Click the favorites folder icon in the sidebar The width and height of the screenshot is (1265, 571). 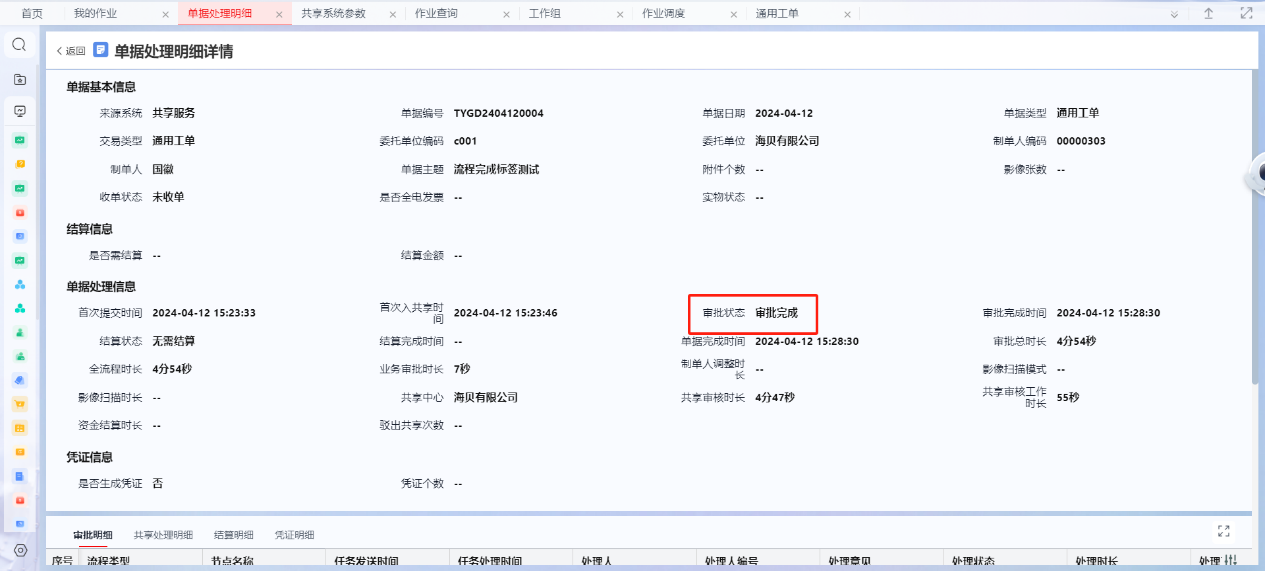point(19,79)
